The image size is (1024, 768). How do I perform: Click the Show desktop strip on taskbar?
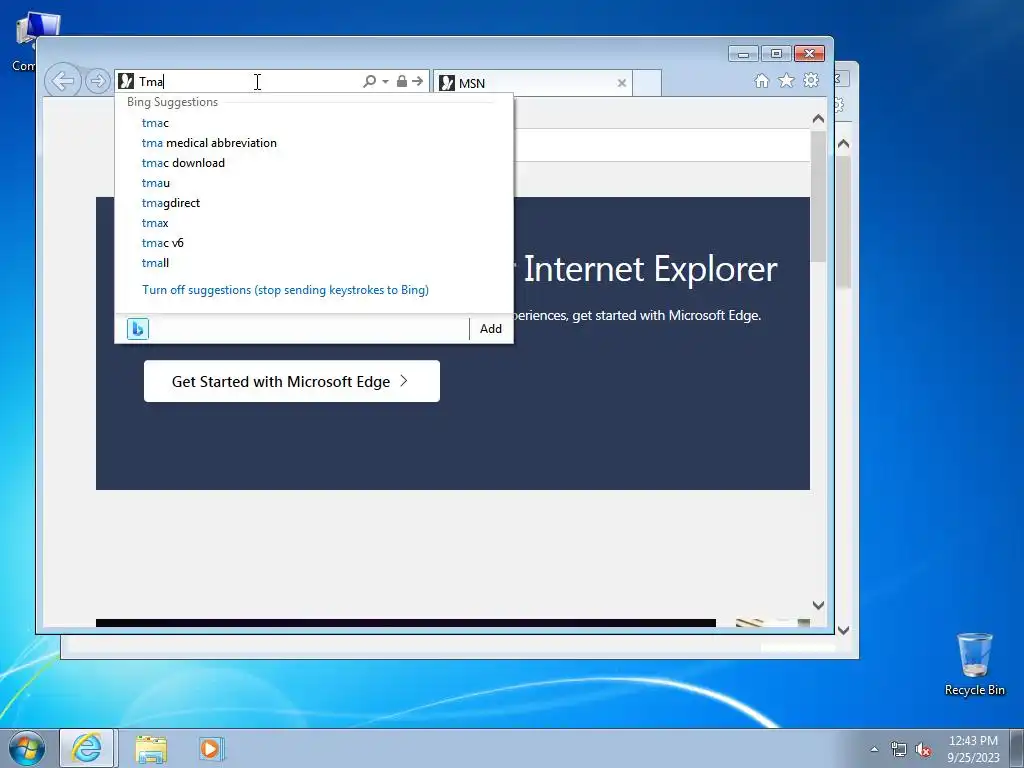pyautogui.click(x=1017, y=749)
